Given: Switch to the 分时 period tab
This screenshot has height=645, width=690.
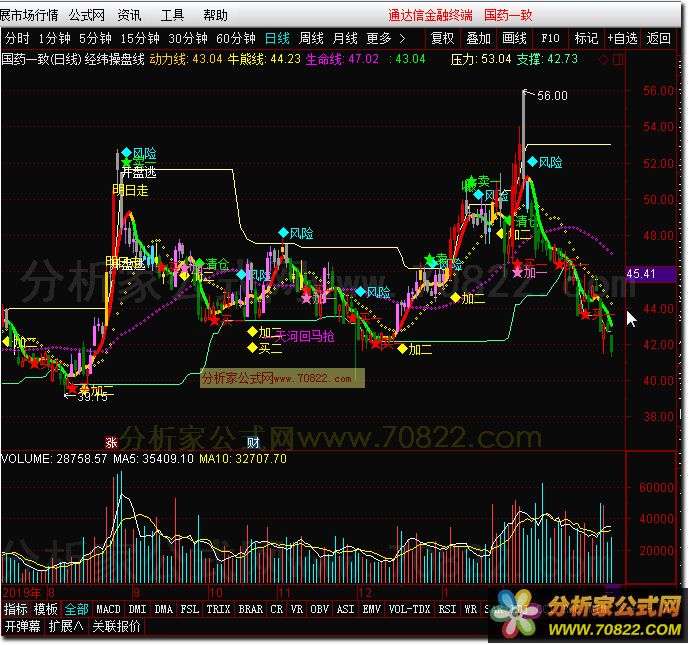Looking at the screenshot, I should coord(17,39).
